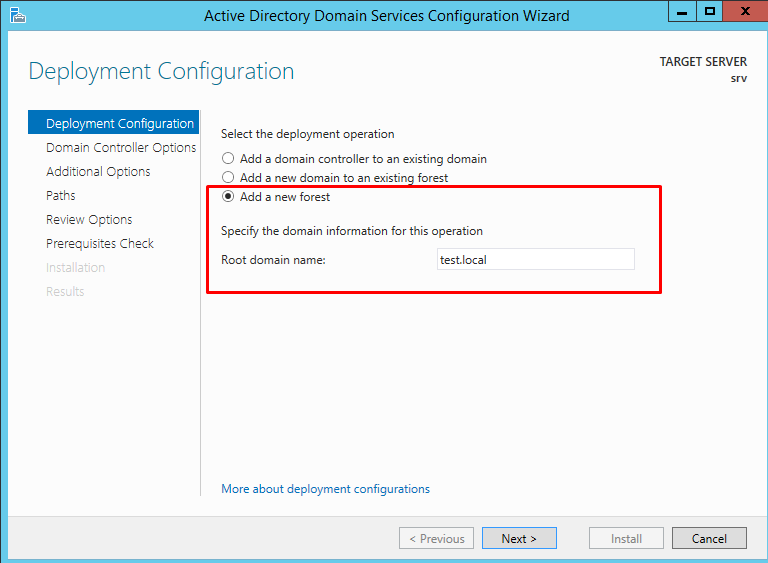This screenshot has width=768, height=563.
Task: Click Specify the domain information text
Action: coord(352,231)
